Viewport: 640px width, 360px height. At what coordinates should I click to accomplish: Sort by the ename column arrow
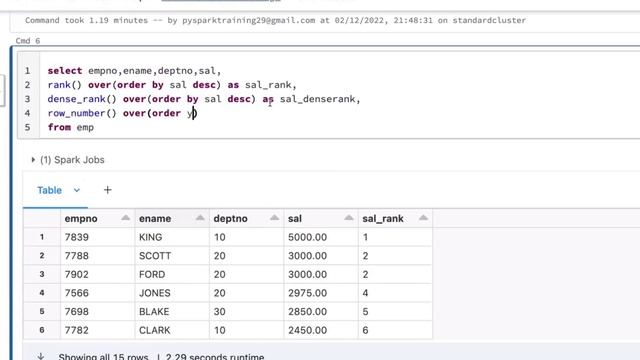pos(200,218)
